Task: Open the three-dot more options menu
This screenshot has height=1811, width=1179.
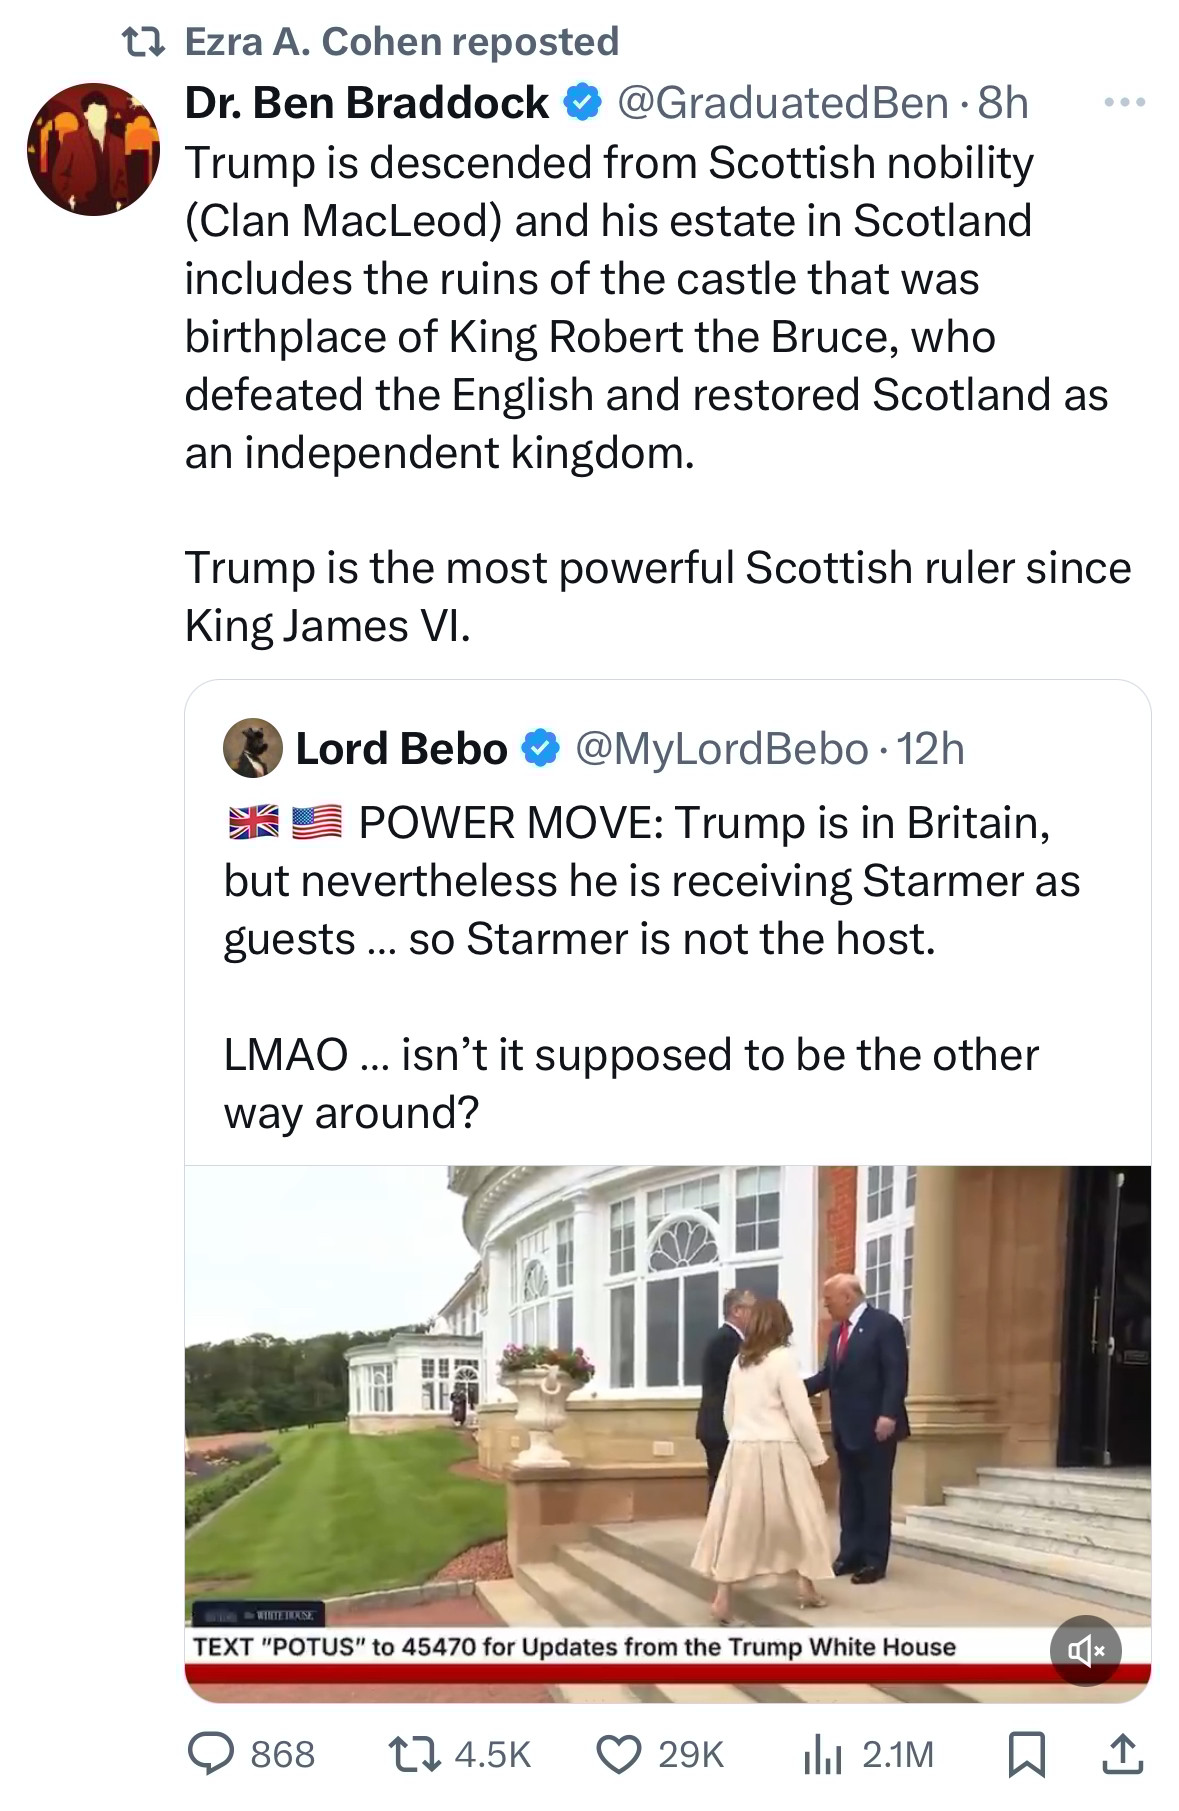Action: [x=1124, y=102]
